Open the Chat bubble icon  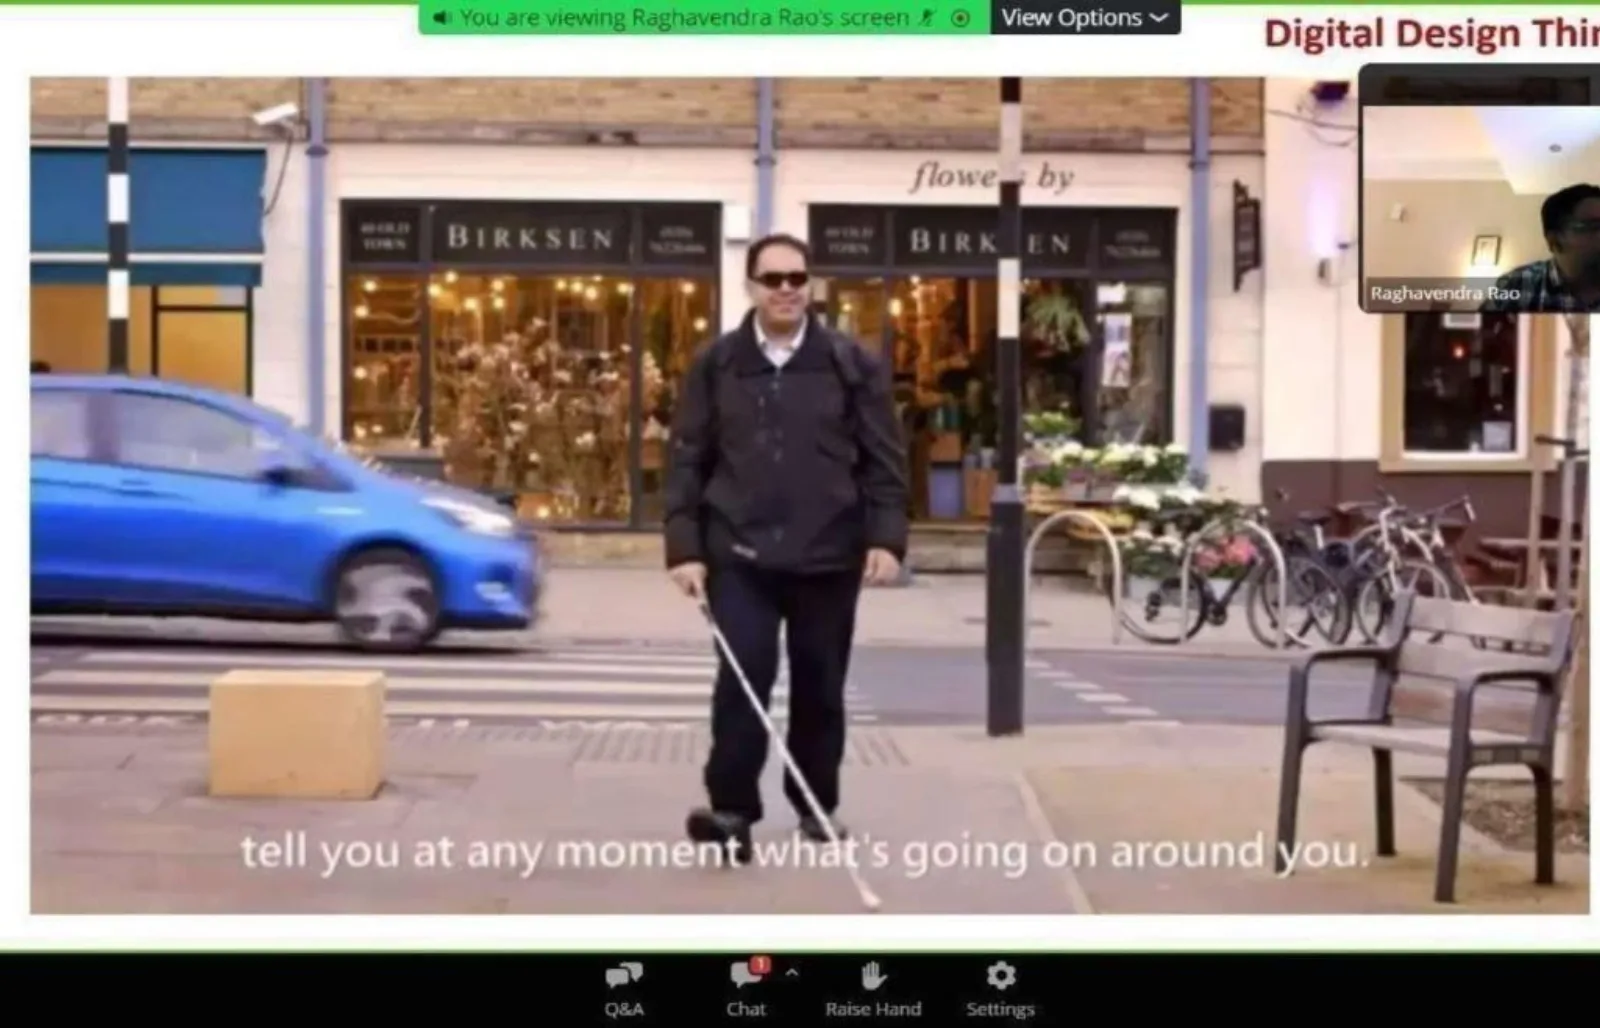[745, 975]
